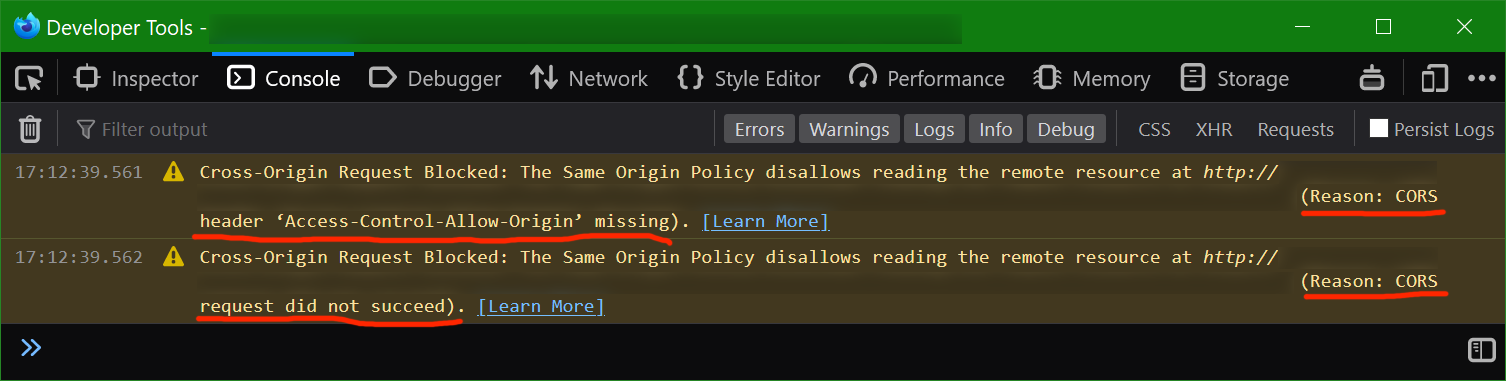Toggle the XHR filter
This screenshot has width=1506, height=381.
[1214, 129]
